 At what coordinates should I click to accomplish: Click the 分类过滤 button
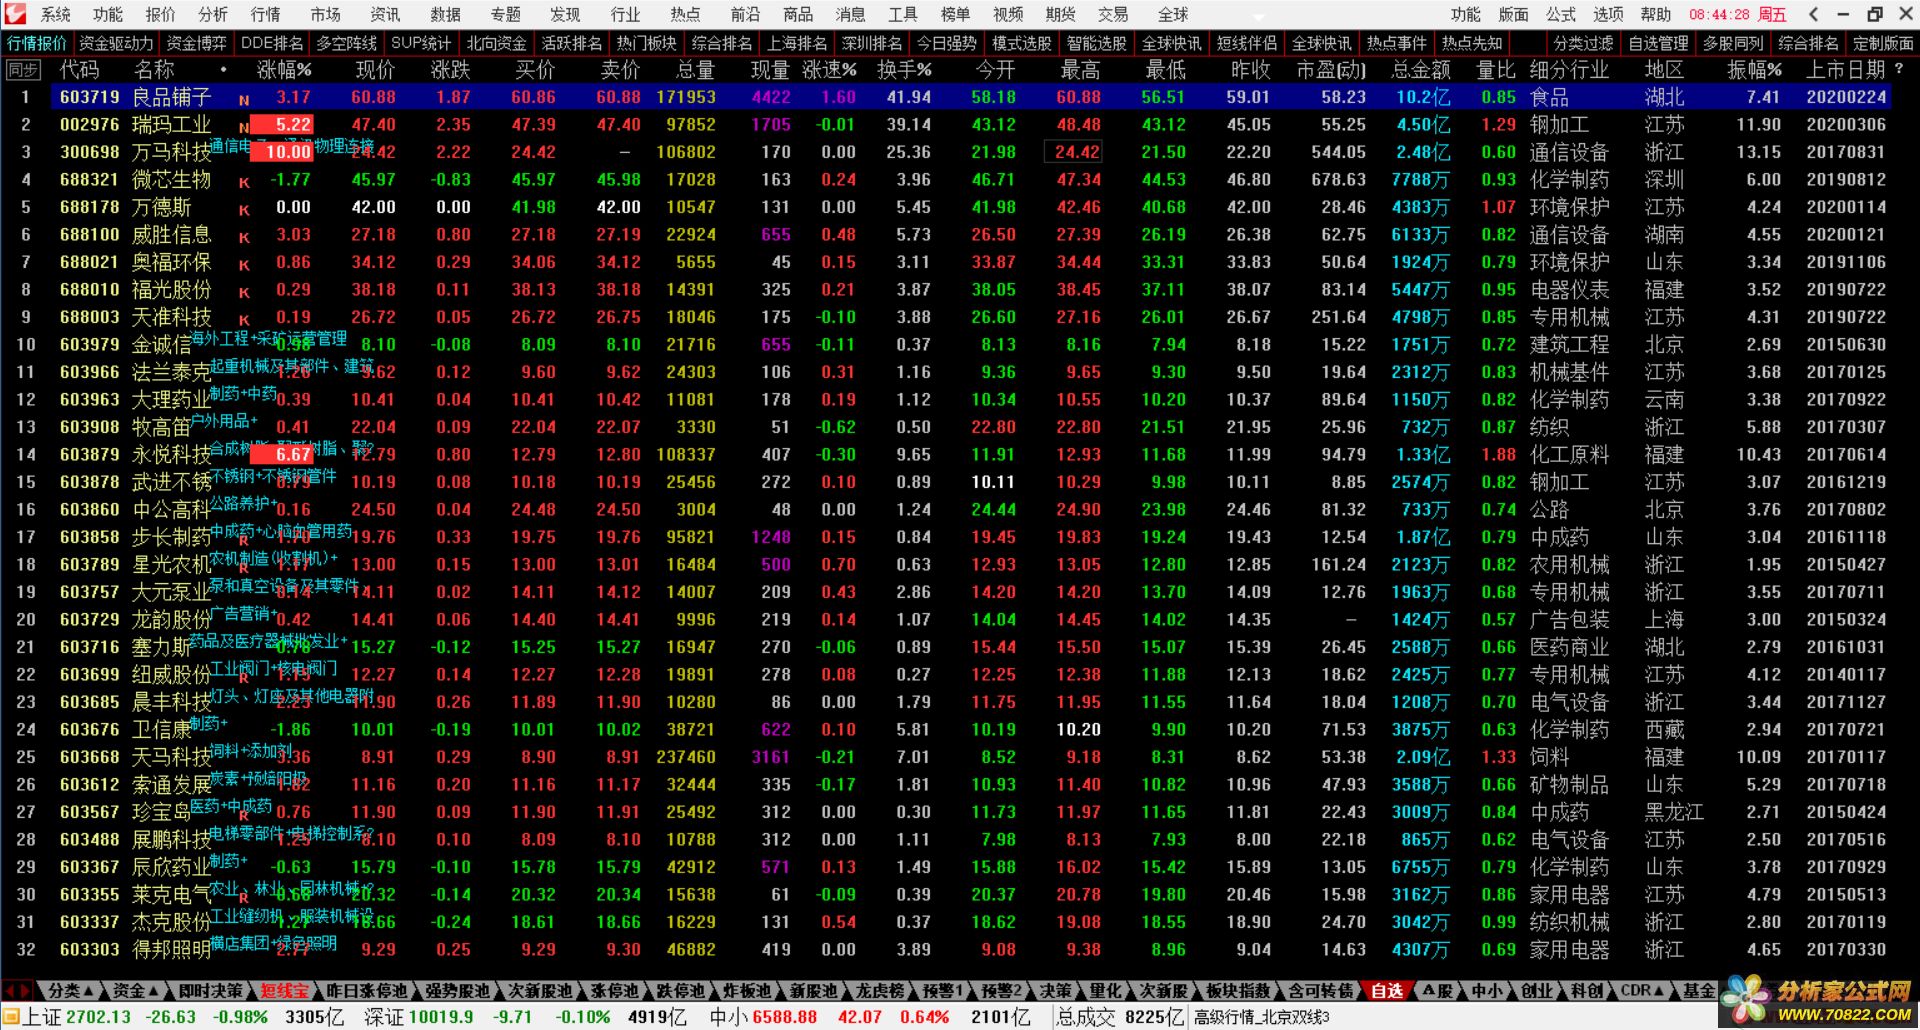(x=1583, y=43)
